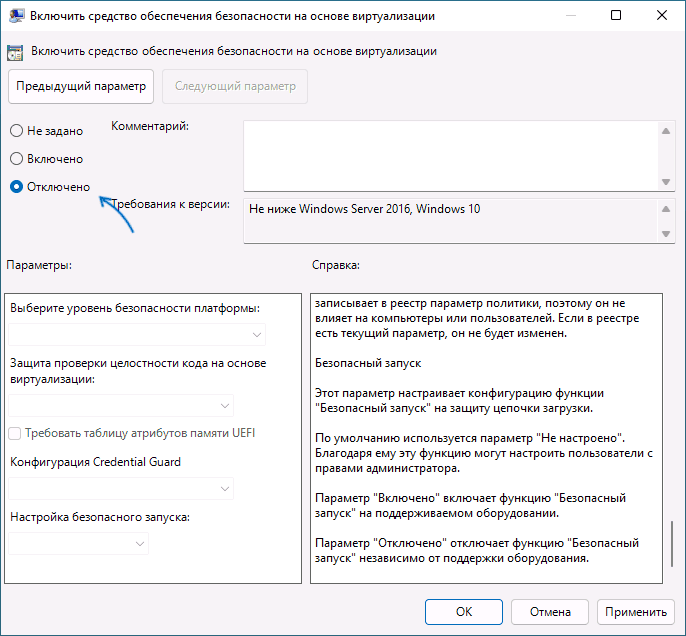The height and width of the screenshot is (636, 686).
Task: Click inside the comment text field
Action: click(x=450, y=154)
